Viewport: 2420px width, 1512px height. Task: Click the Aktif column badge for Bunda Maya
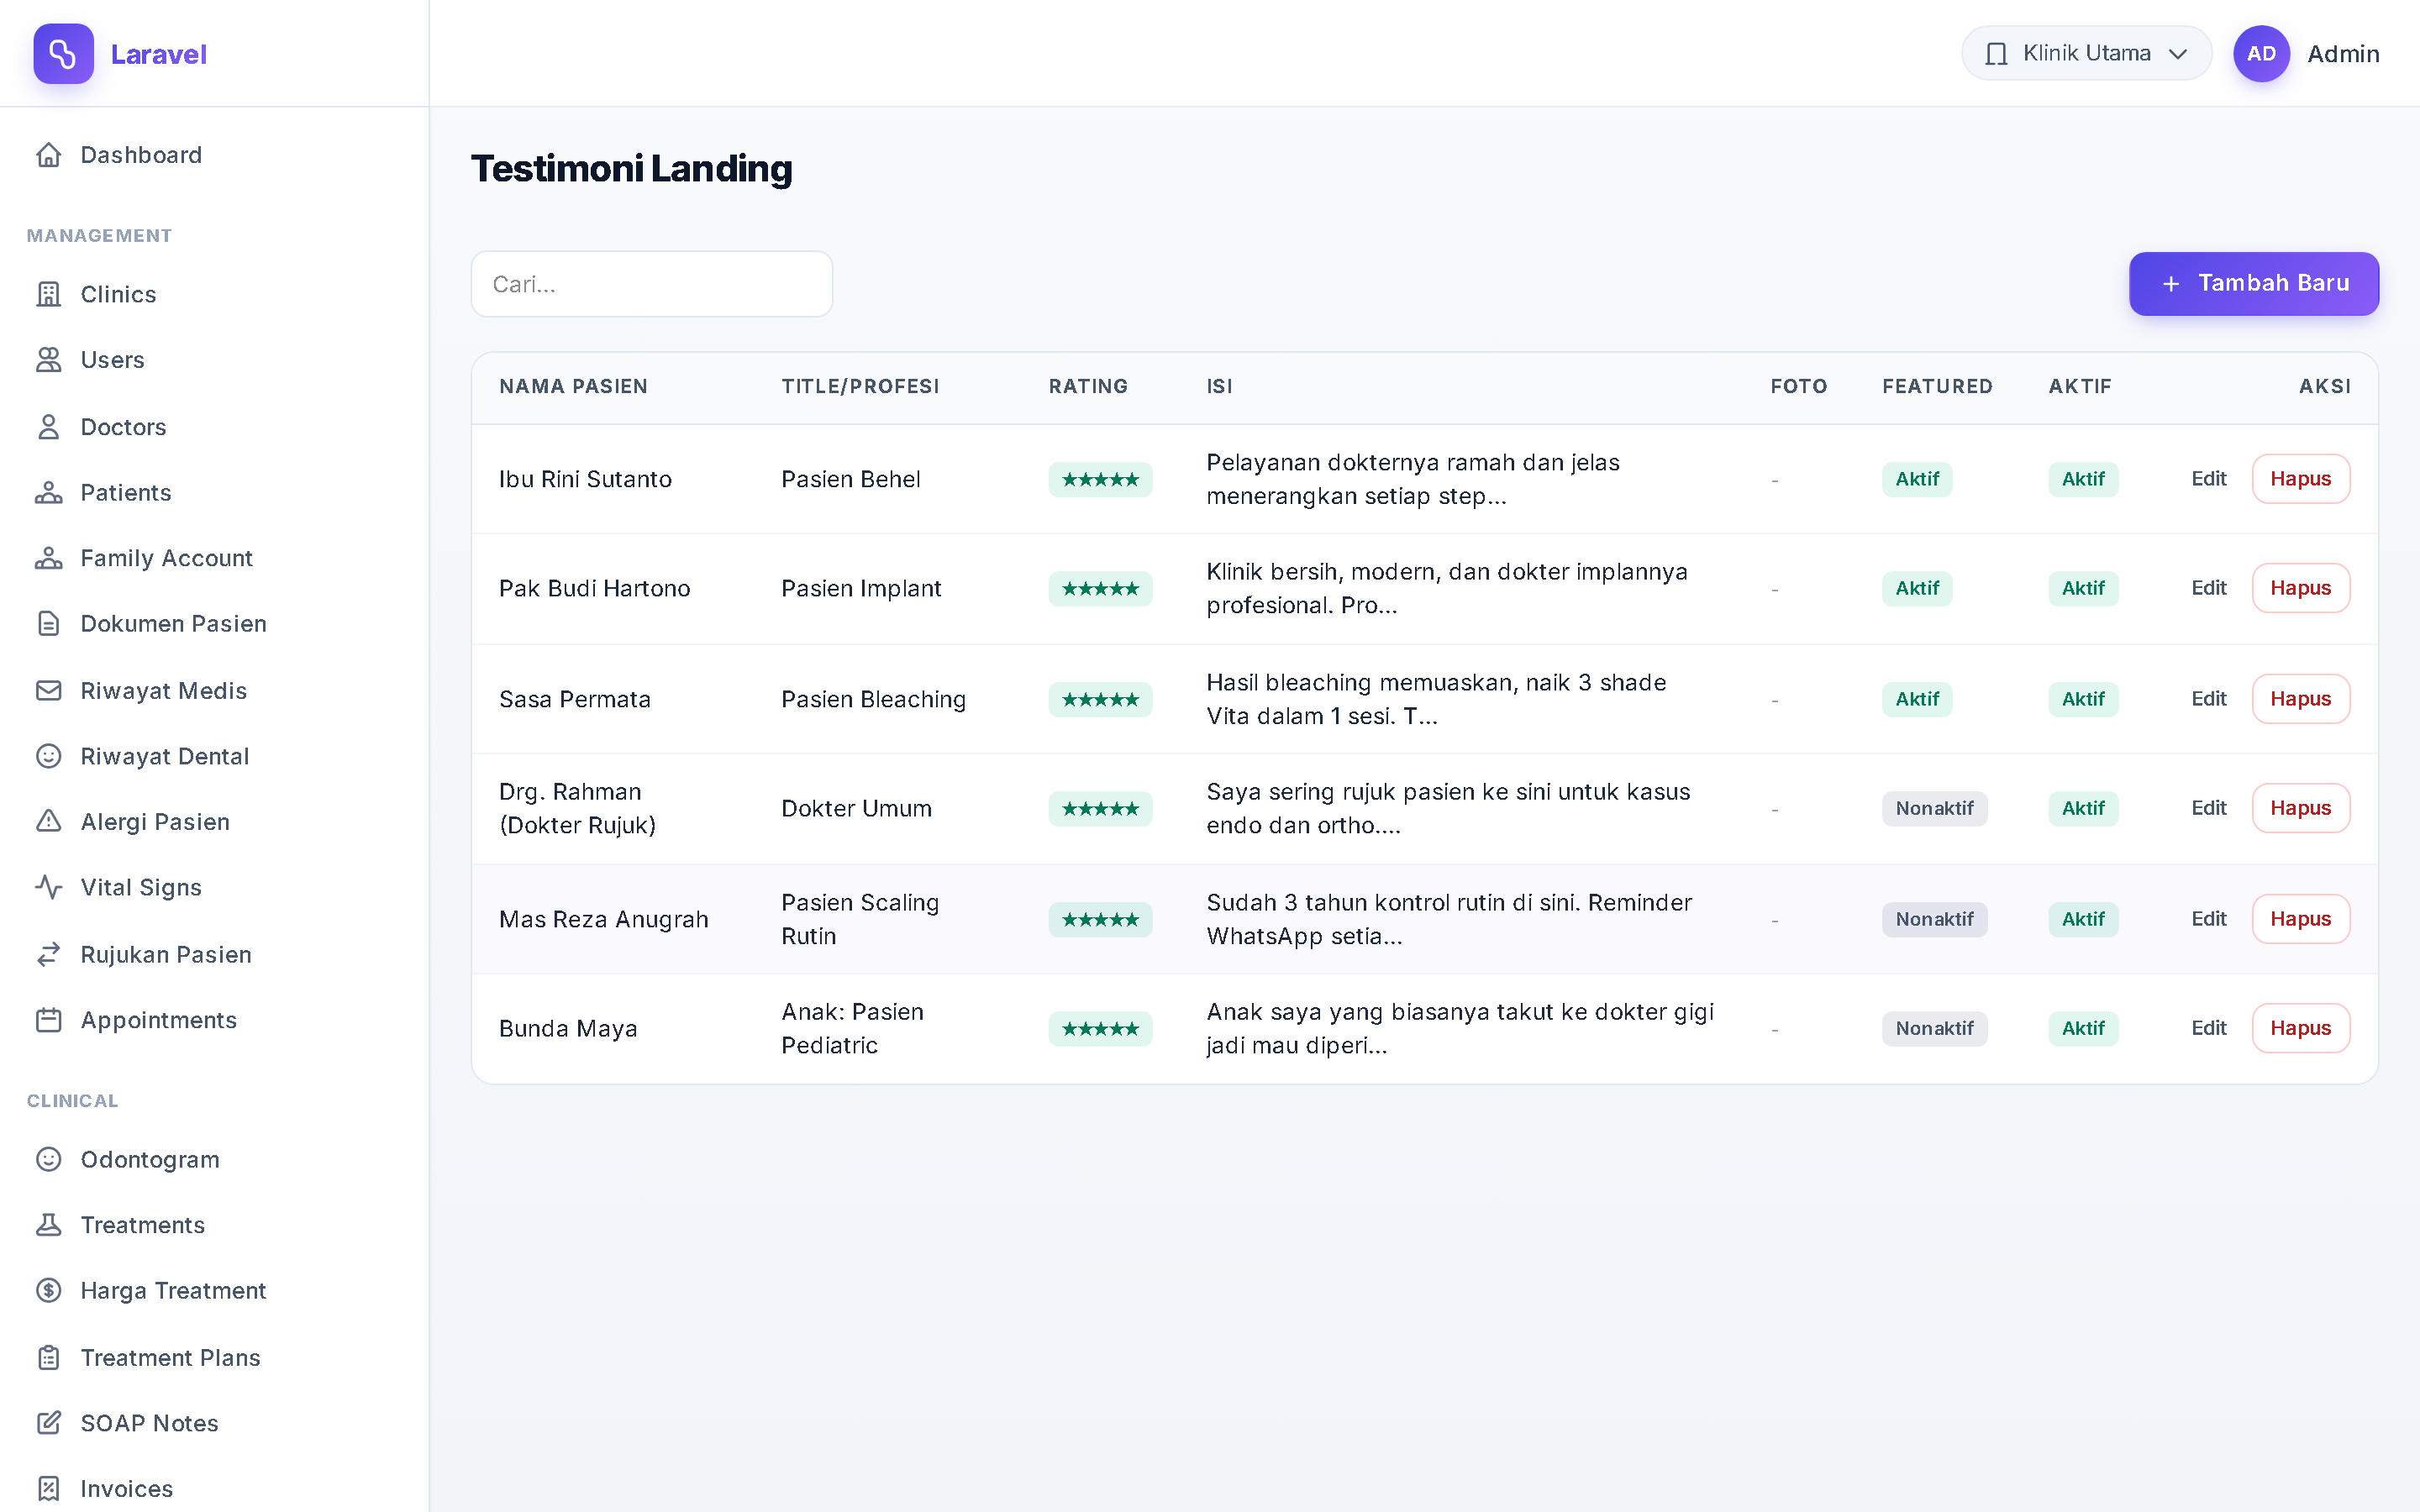click(2083, 1028)
